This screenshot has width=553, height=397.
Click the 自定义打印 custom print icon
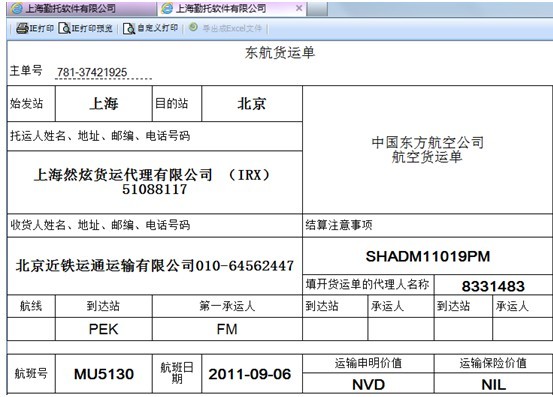129,29
